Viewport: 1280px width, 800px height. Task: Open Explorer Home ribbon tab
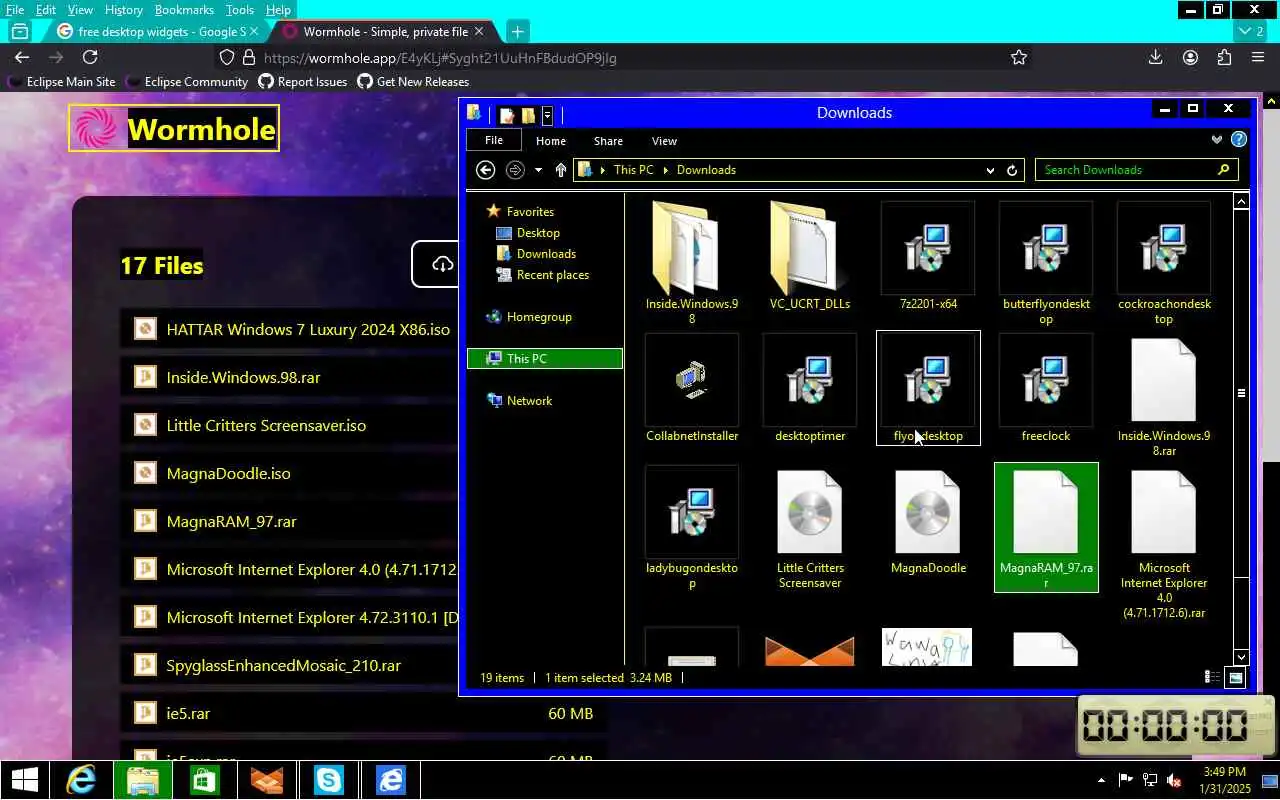(x=551, y=141)
